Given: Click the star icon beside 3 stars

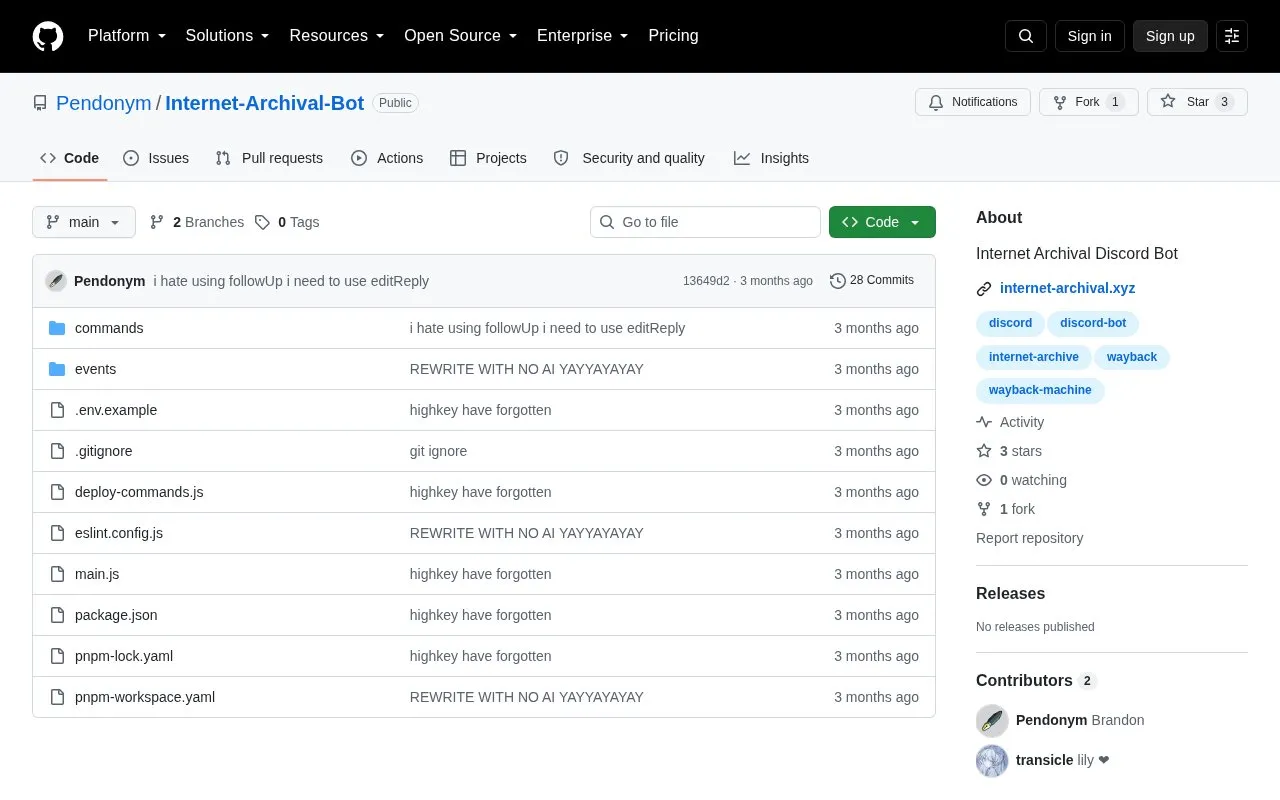Looking at the screenshot, I should (984, 451).
